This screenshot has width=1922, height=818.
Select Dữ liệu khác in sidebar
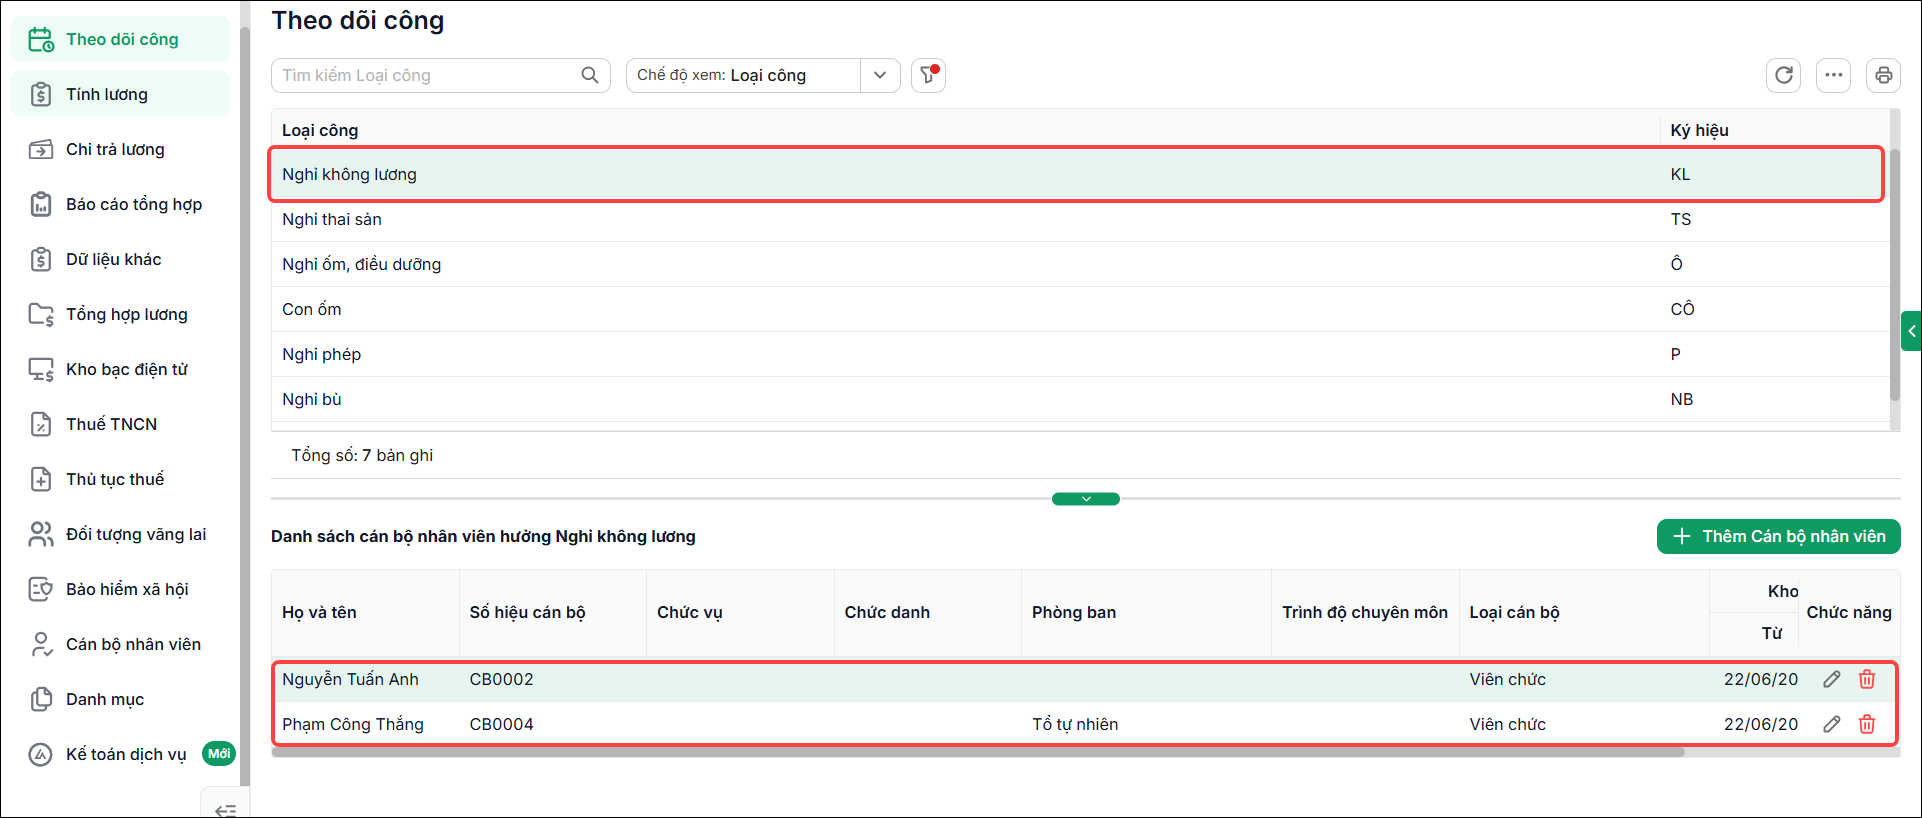pos(121,259)
